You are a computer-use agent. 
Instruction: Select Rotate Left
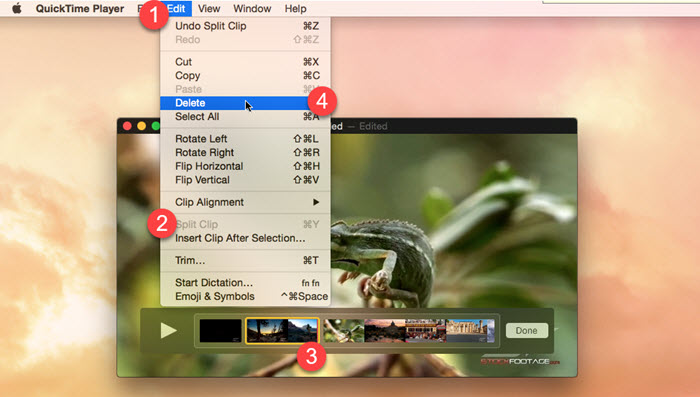[x=246, y=139]
